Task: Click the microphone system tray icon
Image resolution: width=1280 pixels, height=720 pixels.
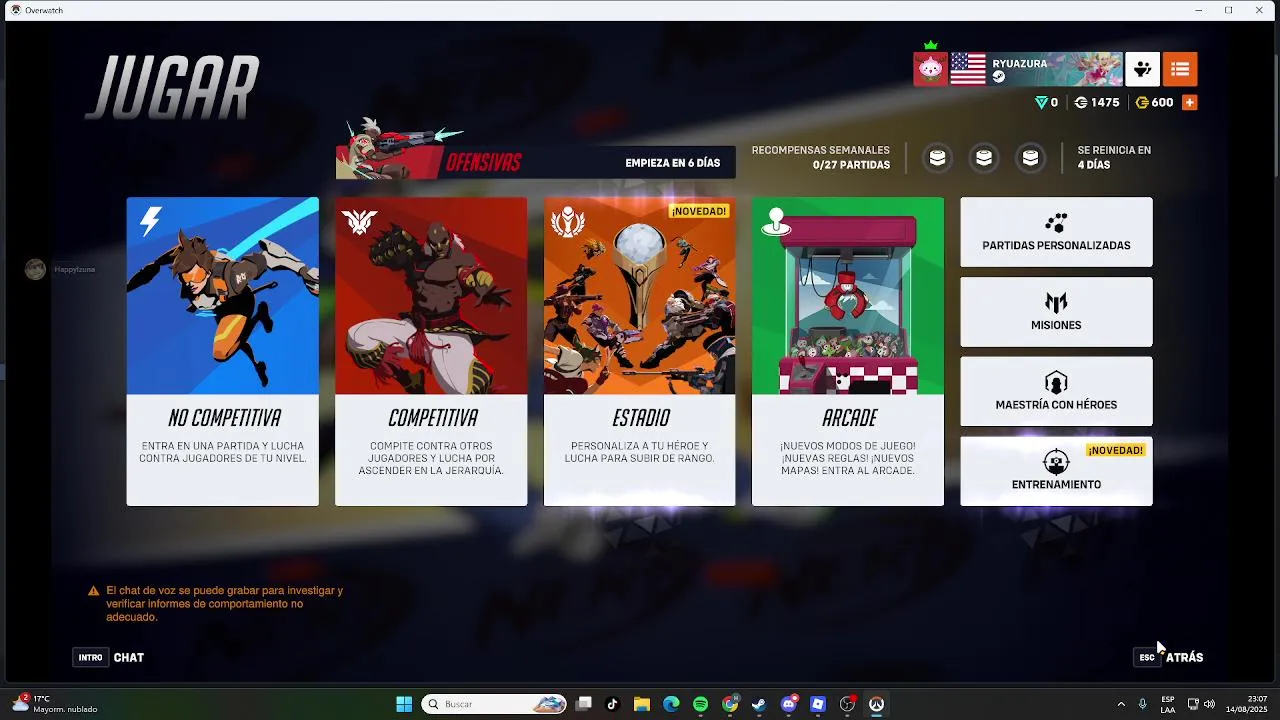Action: [x=1142, y=704]
